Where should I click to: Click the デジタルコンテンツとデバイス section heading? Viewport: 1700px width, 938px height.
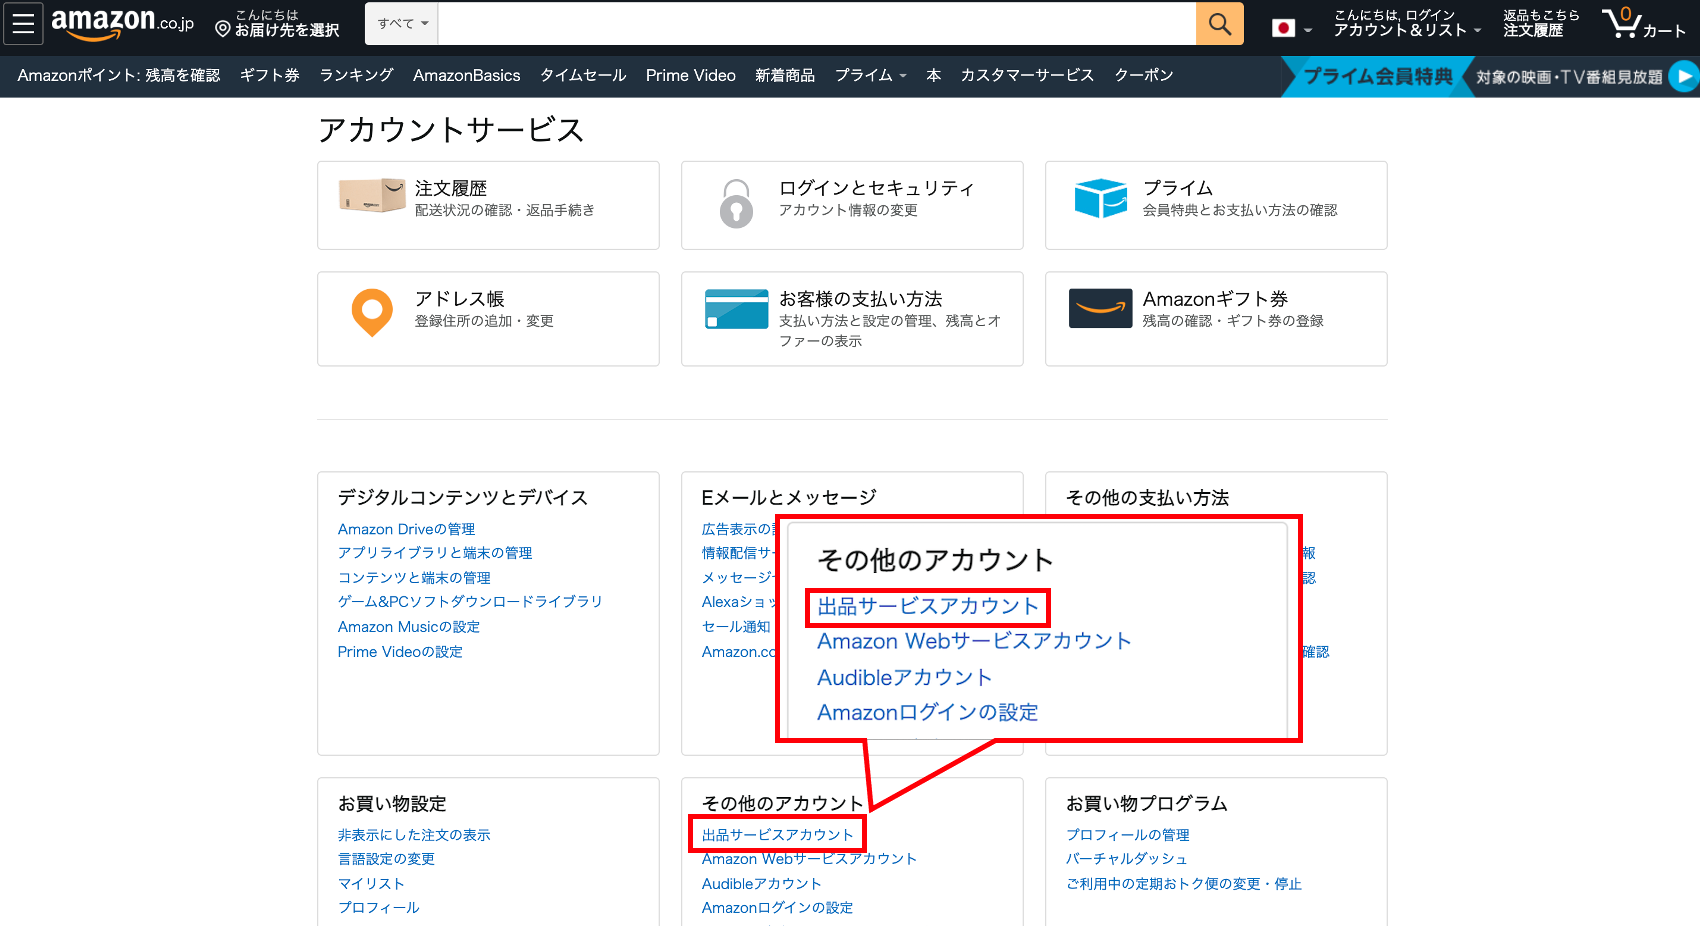coord(463,498)
